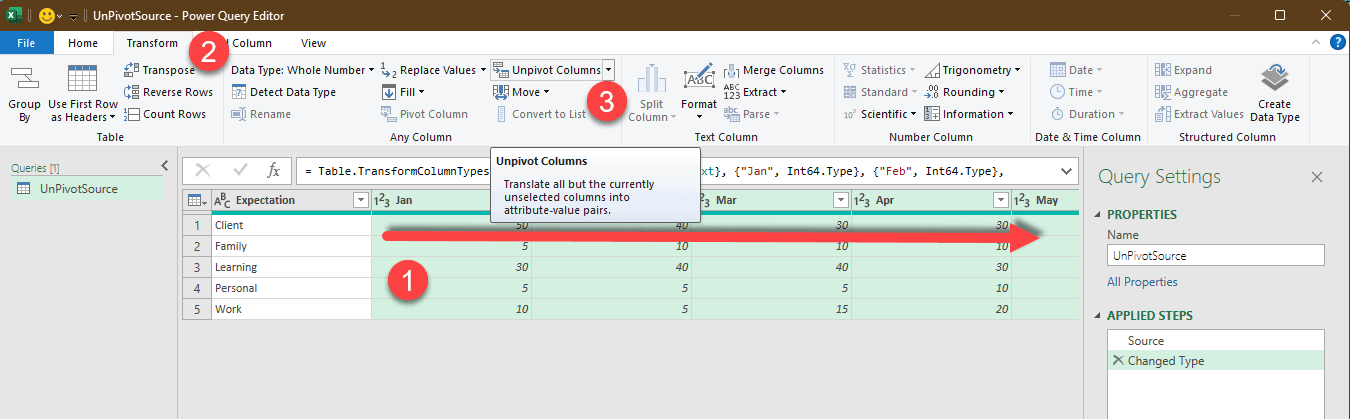This screenshot has height=419, width=1350.
Task: Open the Information dropdown
Action: (x=970, y=114)
